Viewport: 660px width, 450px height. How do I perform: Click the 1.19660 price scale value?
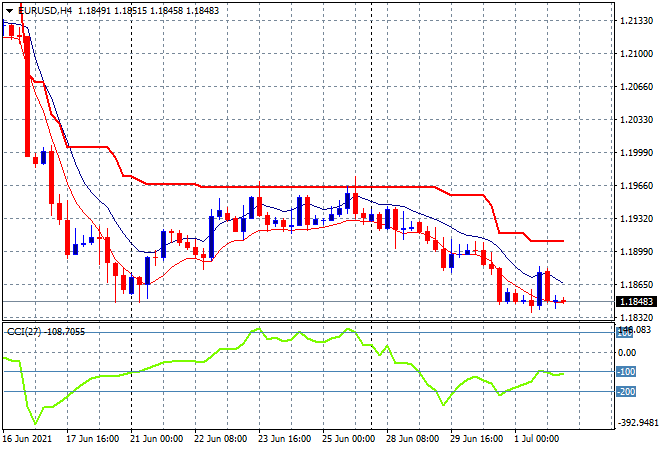click(637, 186)
